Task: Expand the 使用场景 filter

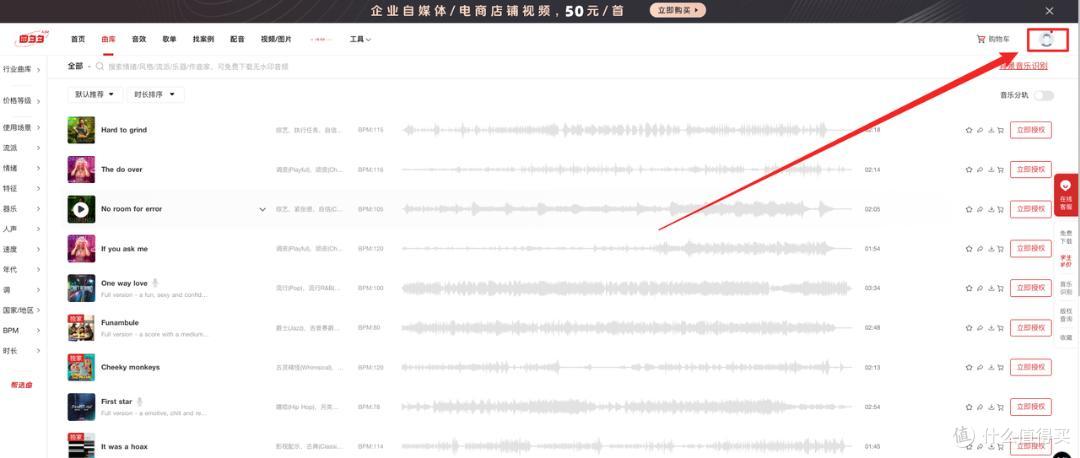Action: point(21,127)
